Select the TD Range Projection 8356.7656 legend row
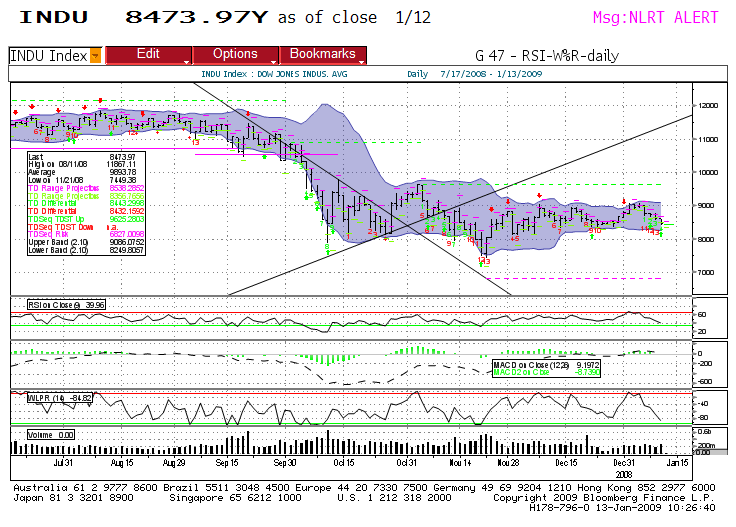This screenshot has height=527, width=736. [86, 196]
